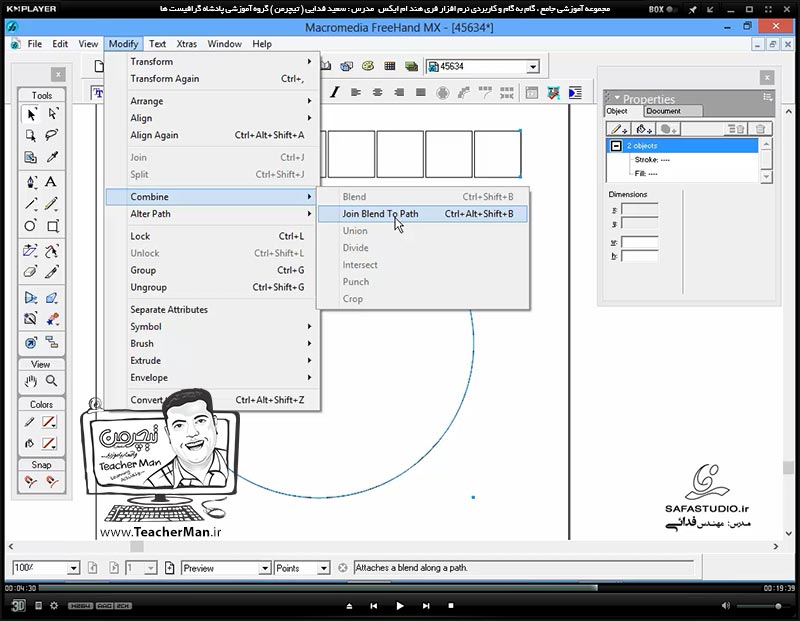This screenshot has width=800, height=621.
Task: Toggle the 3D button in KMPlayer
Action: coord(18,606)
